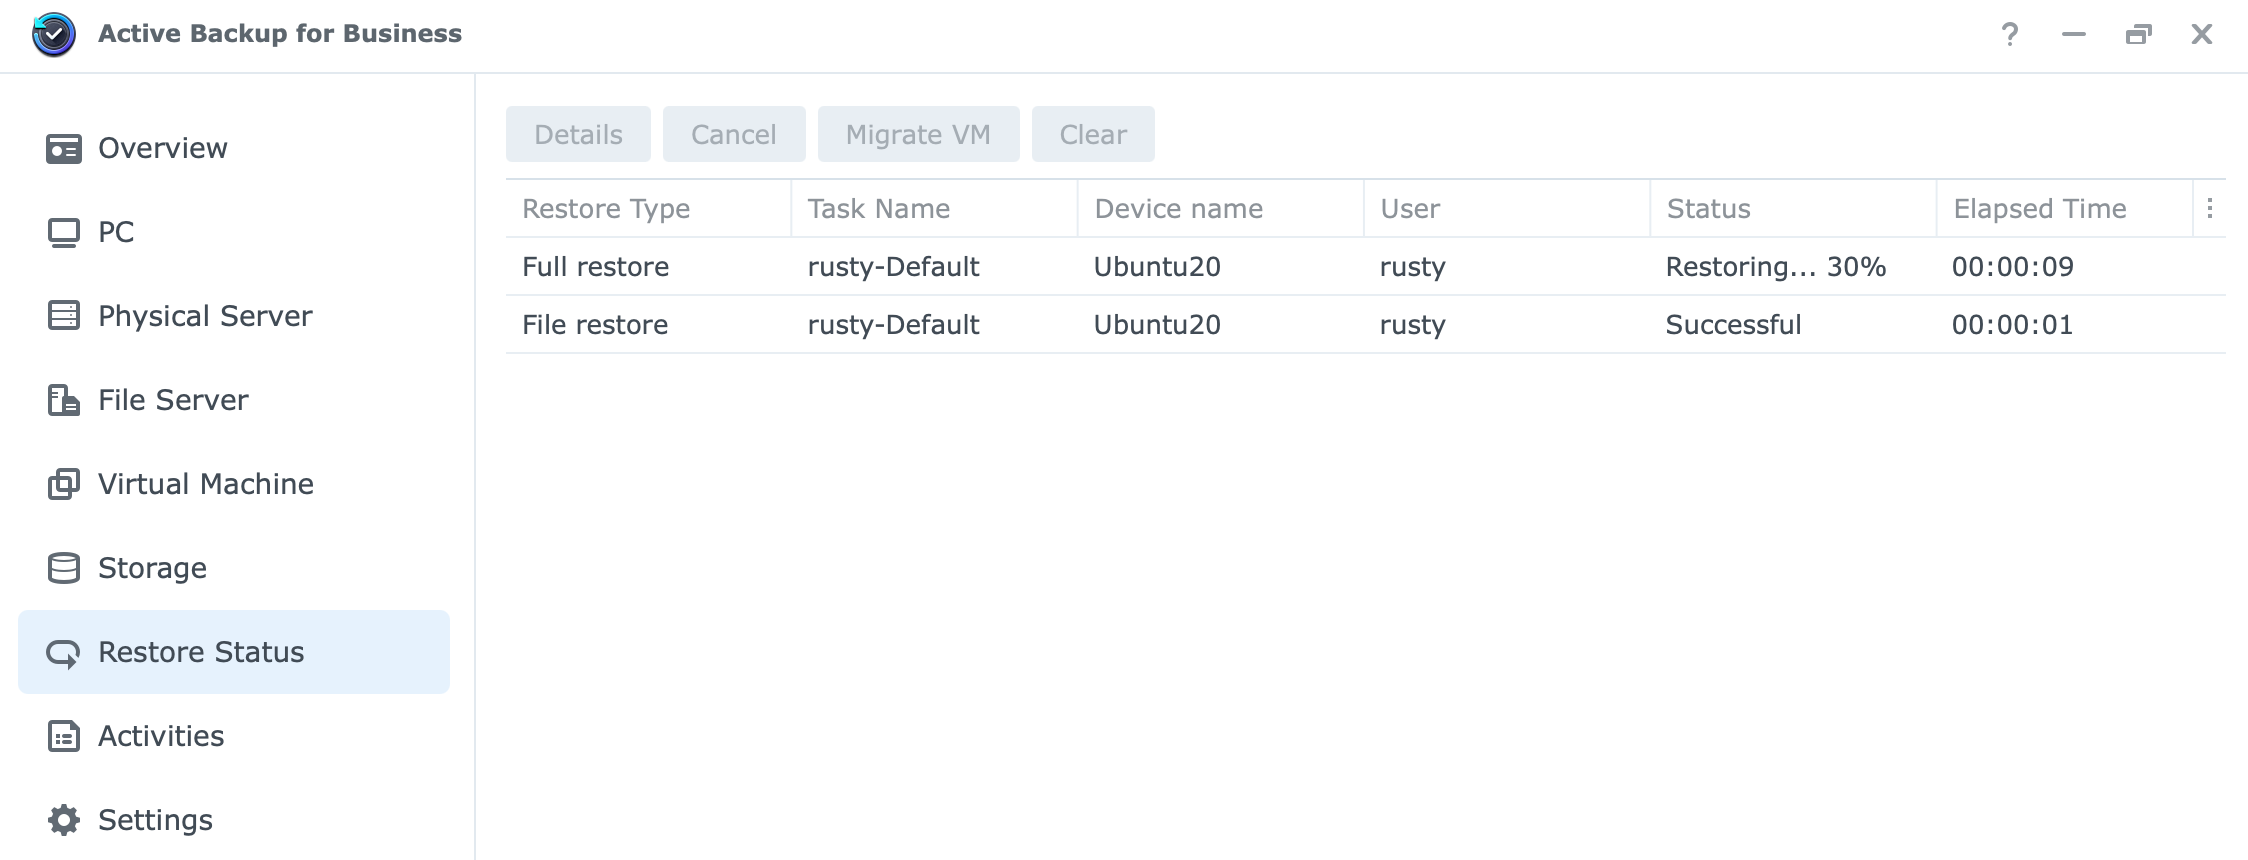Sort by the Device name column header

1220,208
